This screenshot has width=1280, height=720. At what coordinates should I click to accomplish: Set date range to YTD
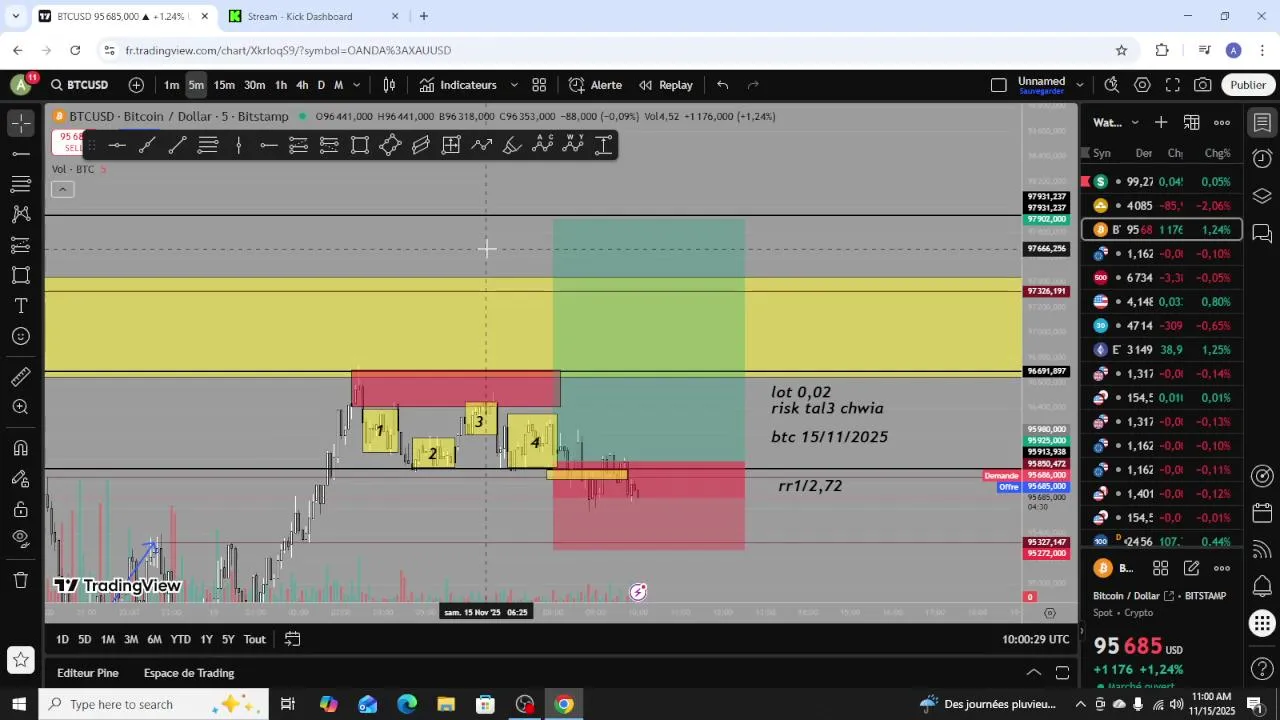point(180,639)
